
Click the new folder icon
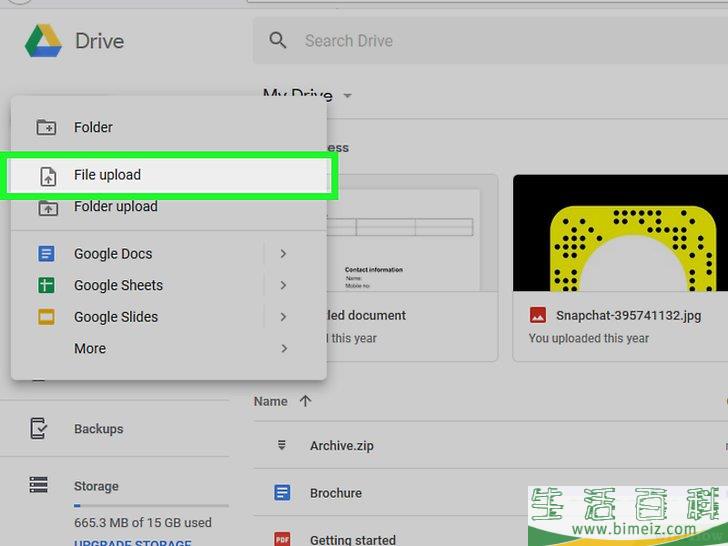click(x=46, y=127)
